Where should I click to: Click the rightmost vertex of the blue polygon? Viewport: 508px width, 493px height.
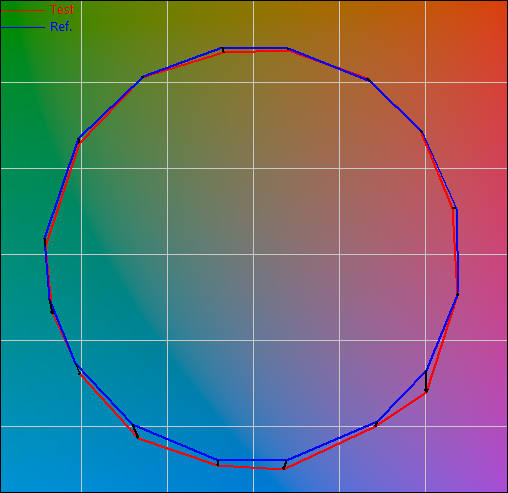click(458, 294)
